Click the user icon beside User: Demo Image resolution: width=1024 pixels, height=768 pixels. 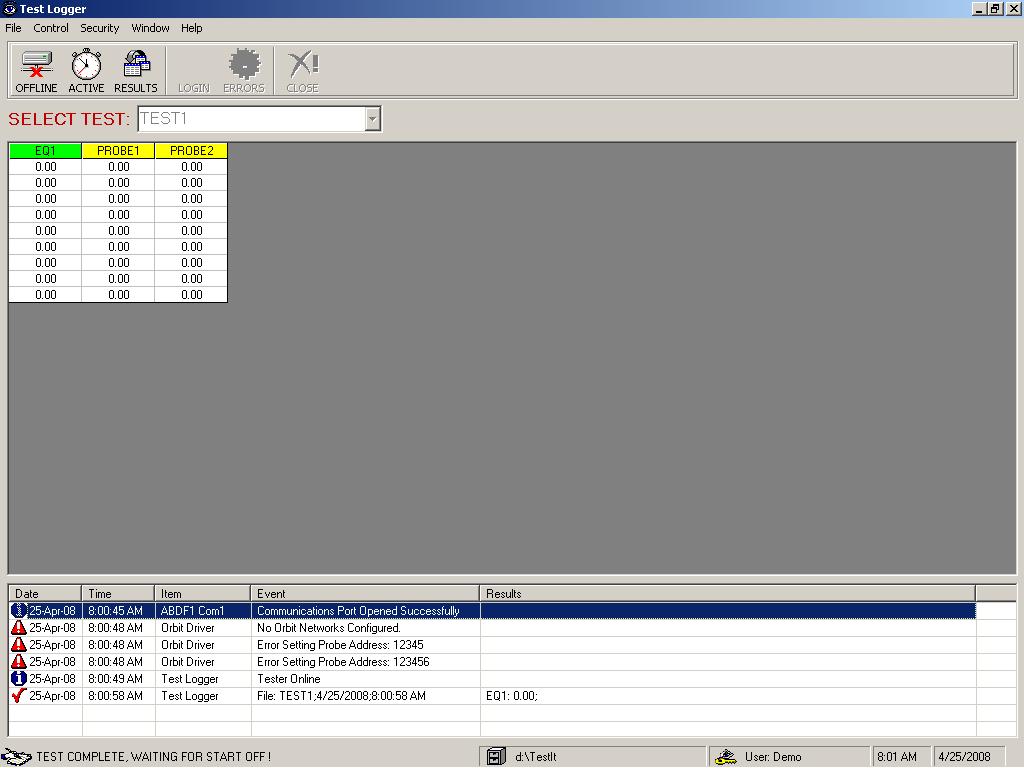[727, 757]
